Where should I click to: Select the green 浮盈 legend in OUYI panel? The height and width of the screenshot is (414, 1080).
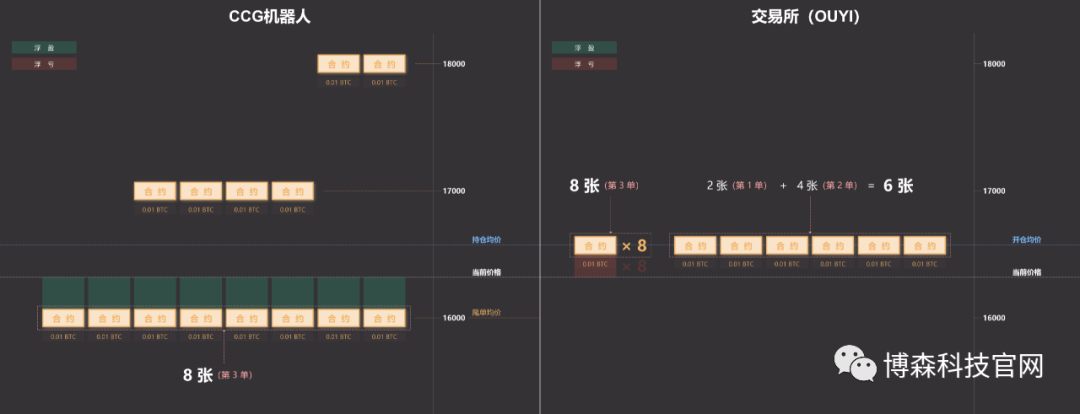[x=584, y=48]
